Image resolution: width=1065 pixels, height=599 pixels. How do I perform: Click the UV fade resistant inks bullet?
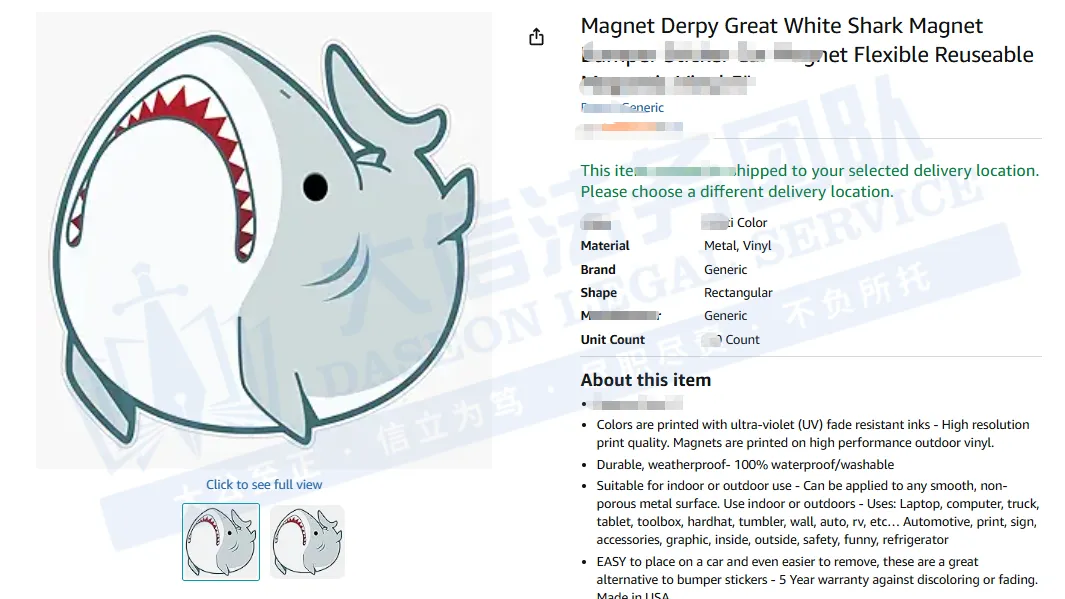pos(813,433)
